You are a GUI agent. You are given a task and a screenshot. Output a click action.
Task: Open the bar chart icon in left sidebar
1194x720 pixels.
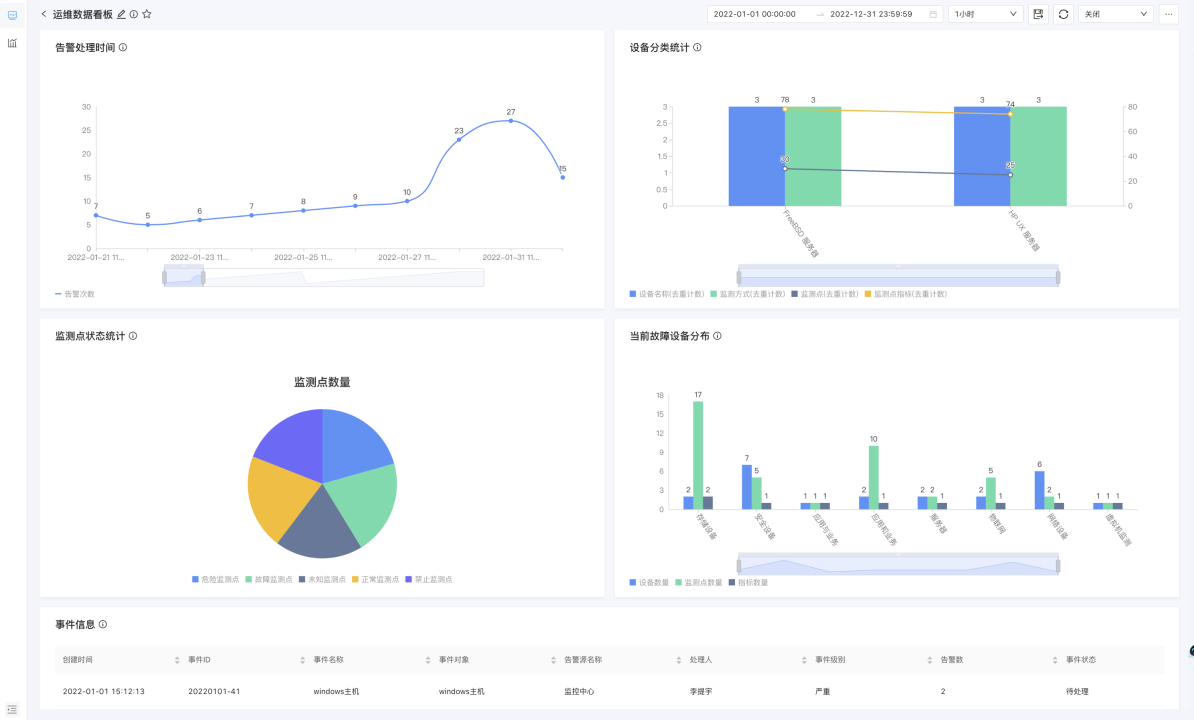(x=12, y=43)
